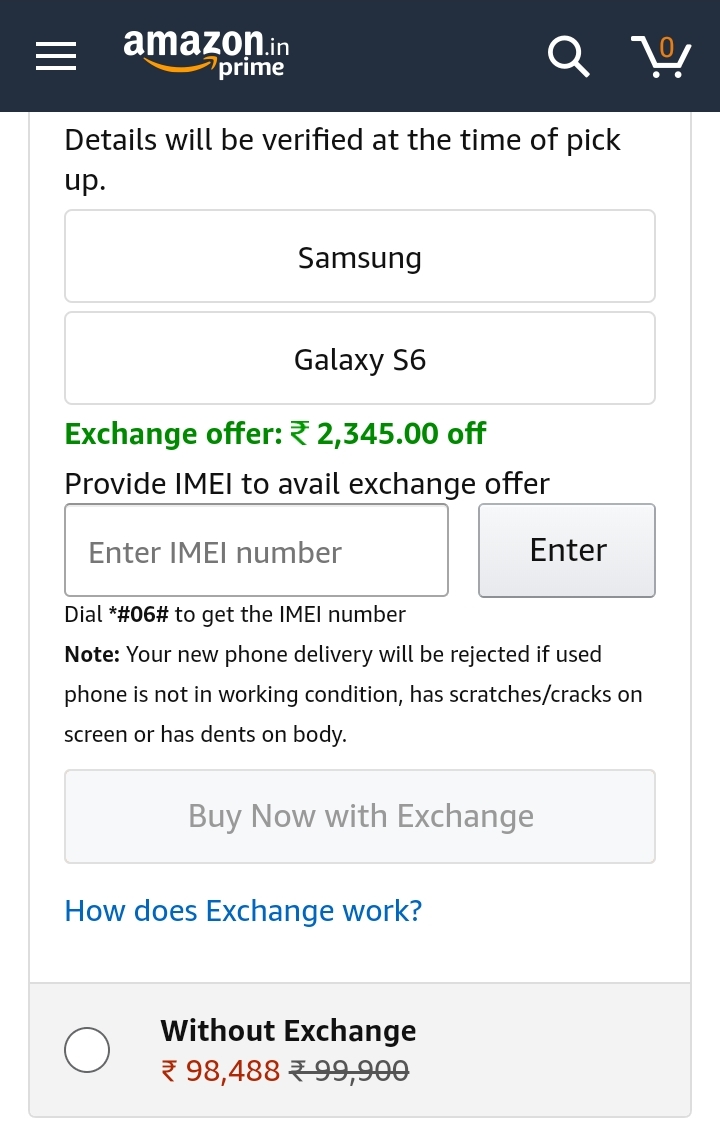Tap Buy Now with Exchange

click(x=360, y=816)
